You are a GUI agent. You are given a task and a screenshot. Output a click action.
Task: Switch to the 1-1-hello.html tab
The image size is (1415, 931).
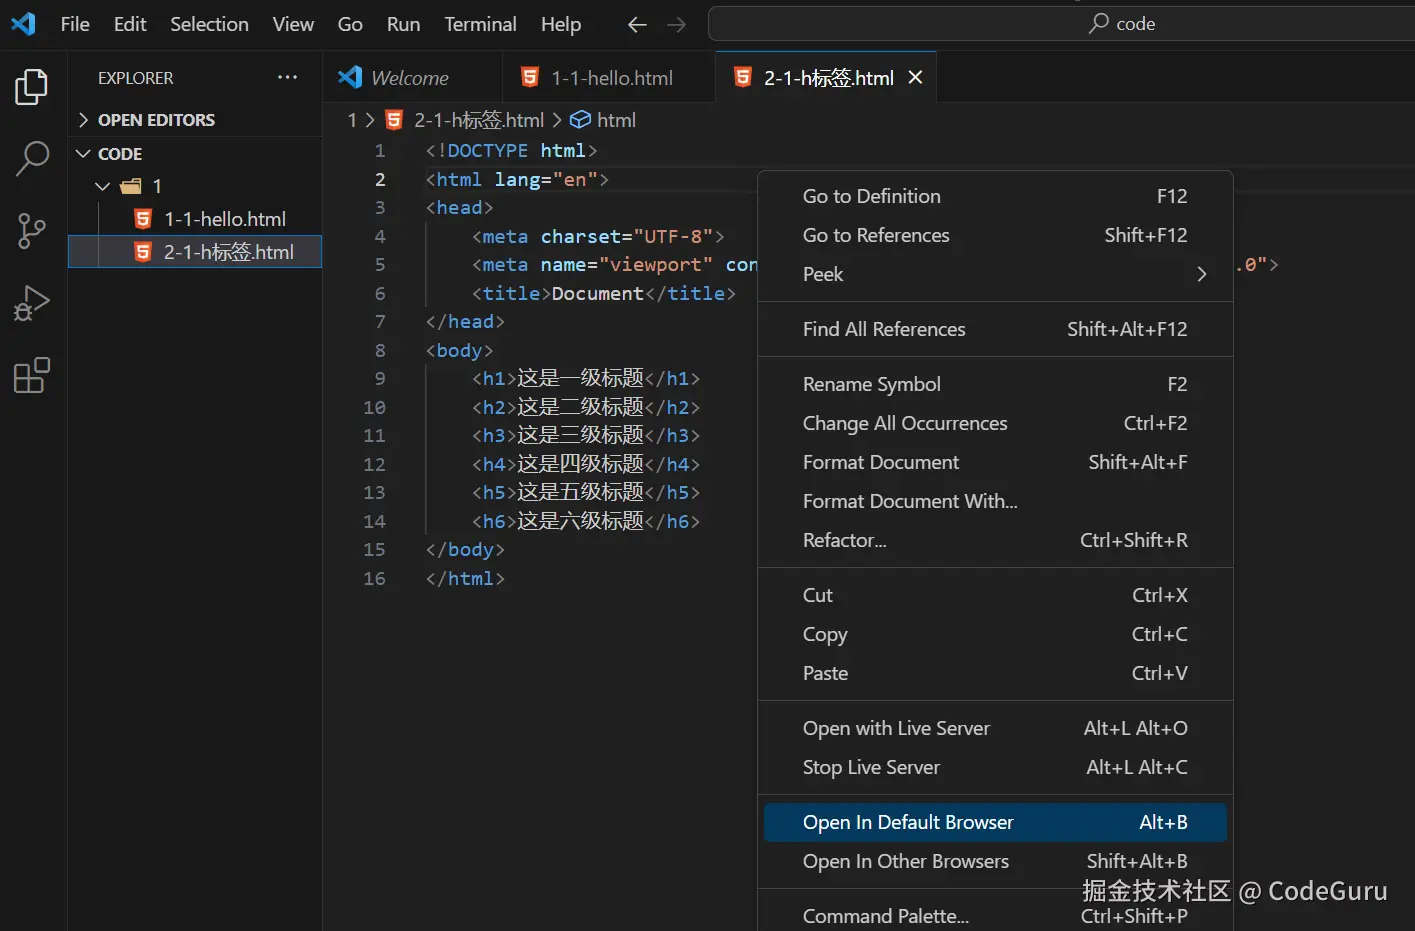611,78
